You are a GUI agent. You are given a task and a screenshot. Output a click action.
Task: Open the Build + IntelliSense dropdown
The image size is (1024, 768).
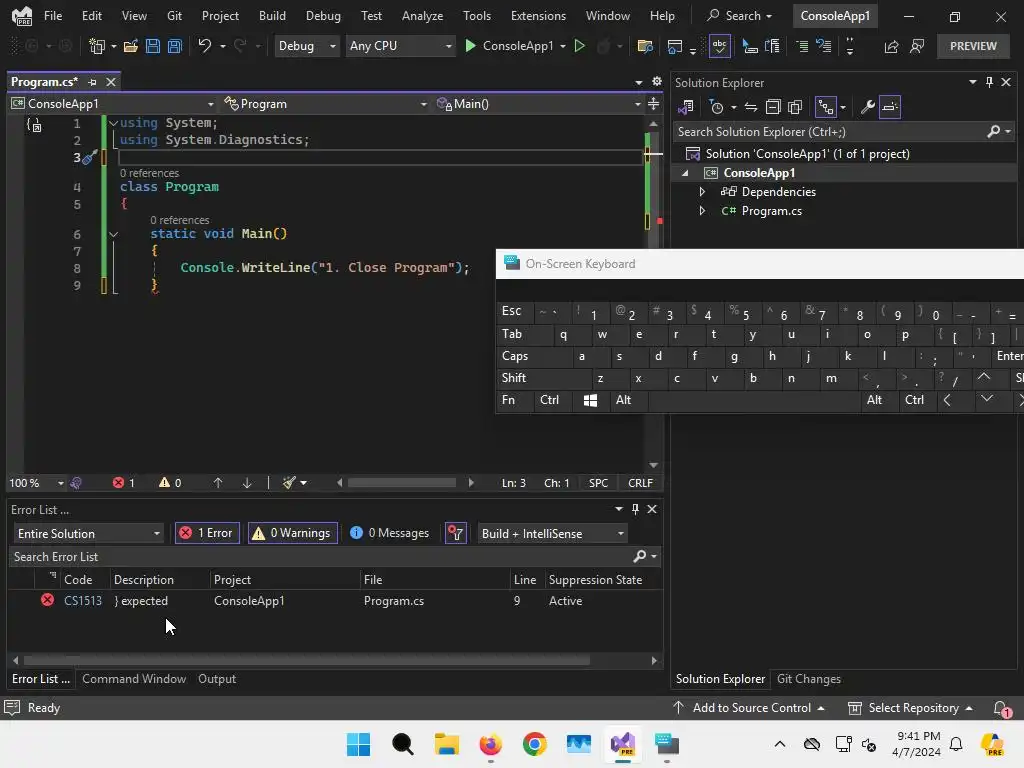pyautogui.click(x=552, y=534)
